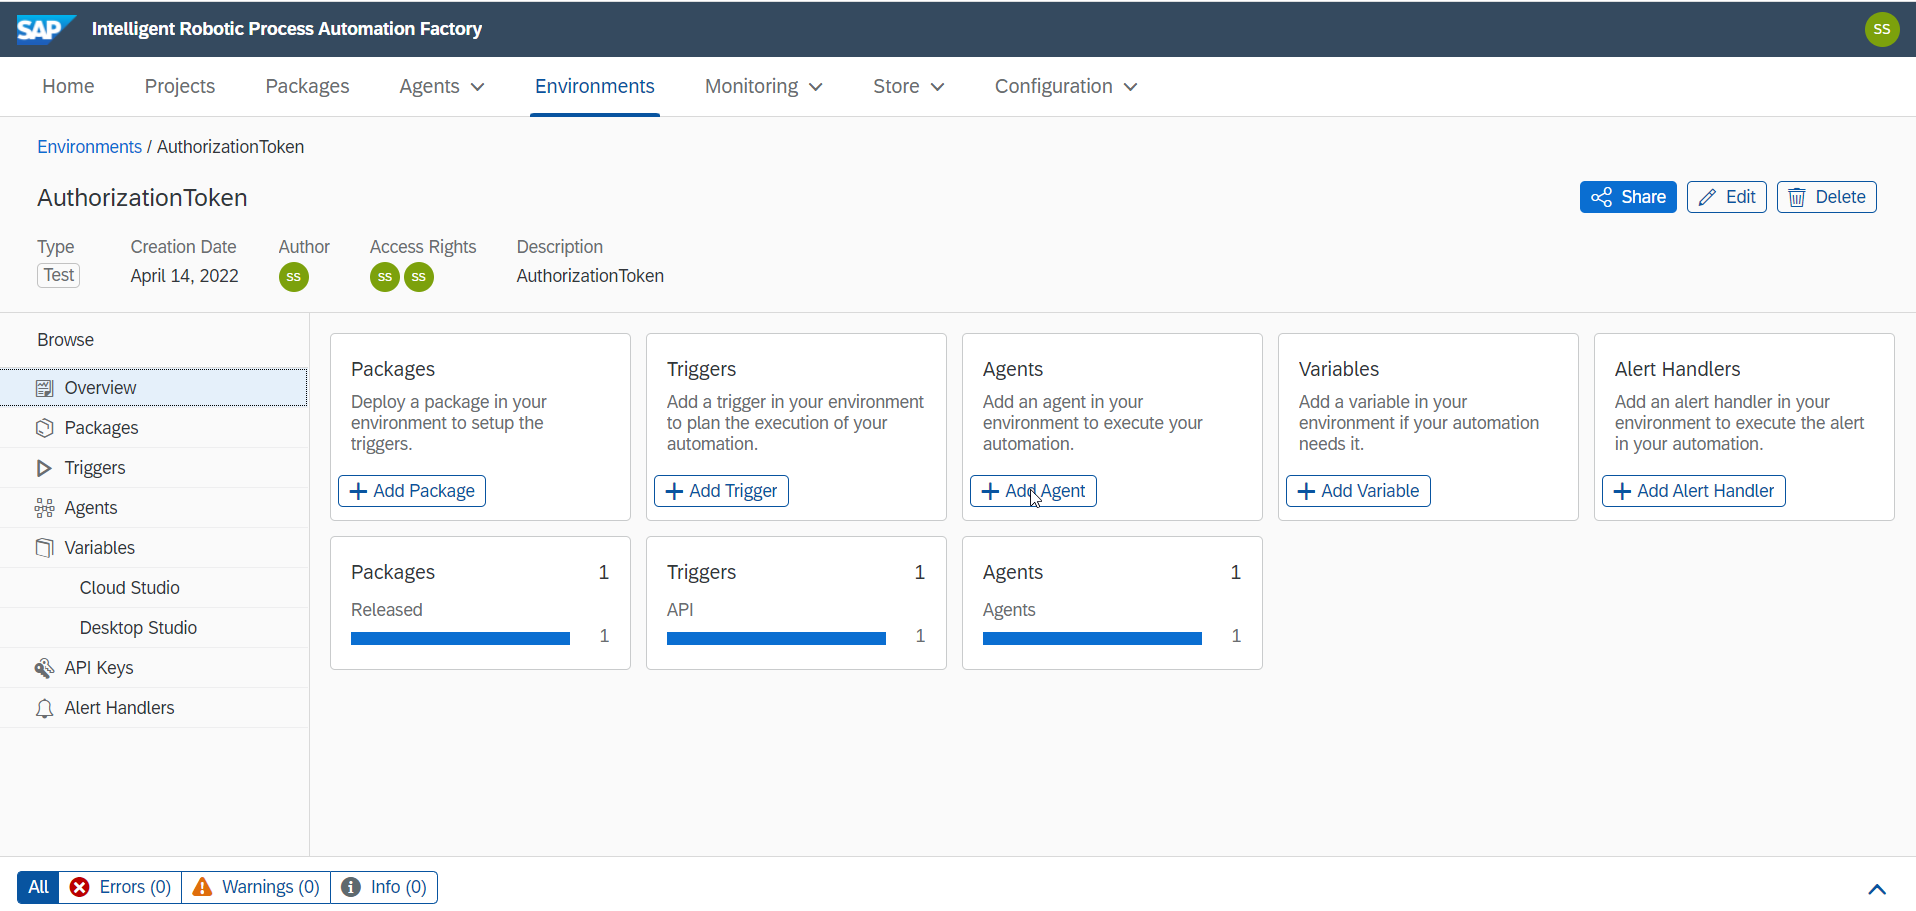
Task: Click the Agents summary card
Action: coord(1112,603)
